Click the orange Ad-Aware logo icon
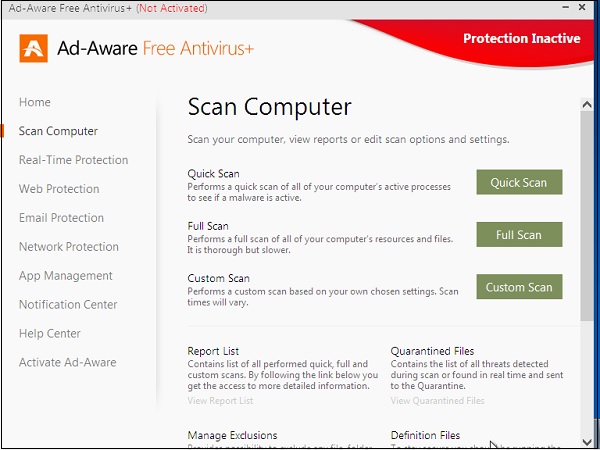Screen dimensions: 600x450 [x=34, y=48]
